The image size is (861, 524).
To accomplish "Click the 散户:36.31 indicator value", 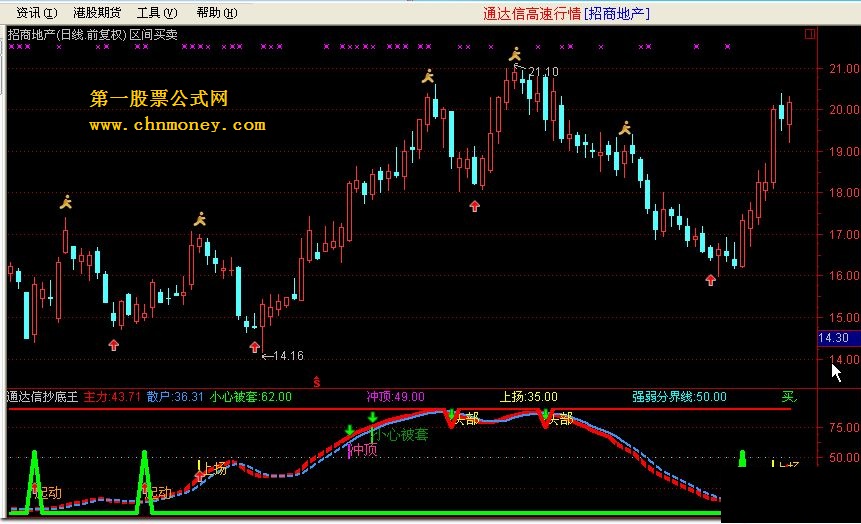I will (x=175, y=397).
